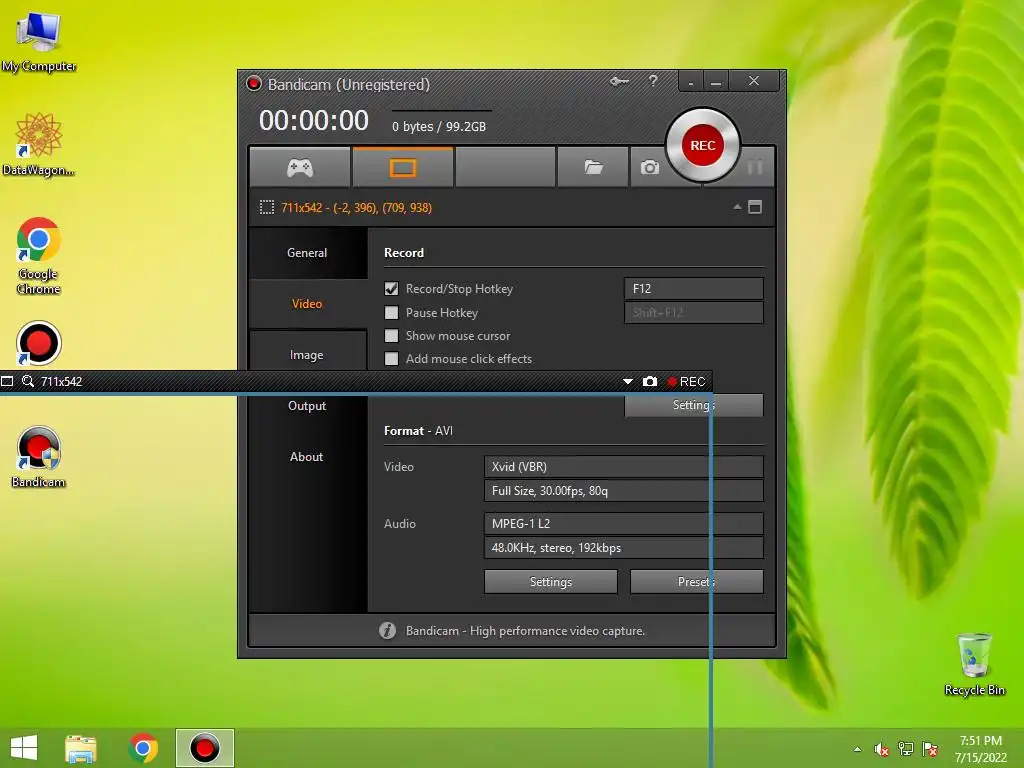Open File Explorer from taskbar
The width and height of the screenshot is (1024, 768).
tap(81, 748)
